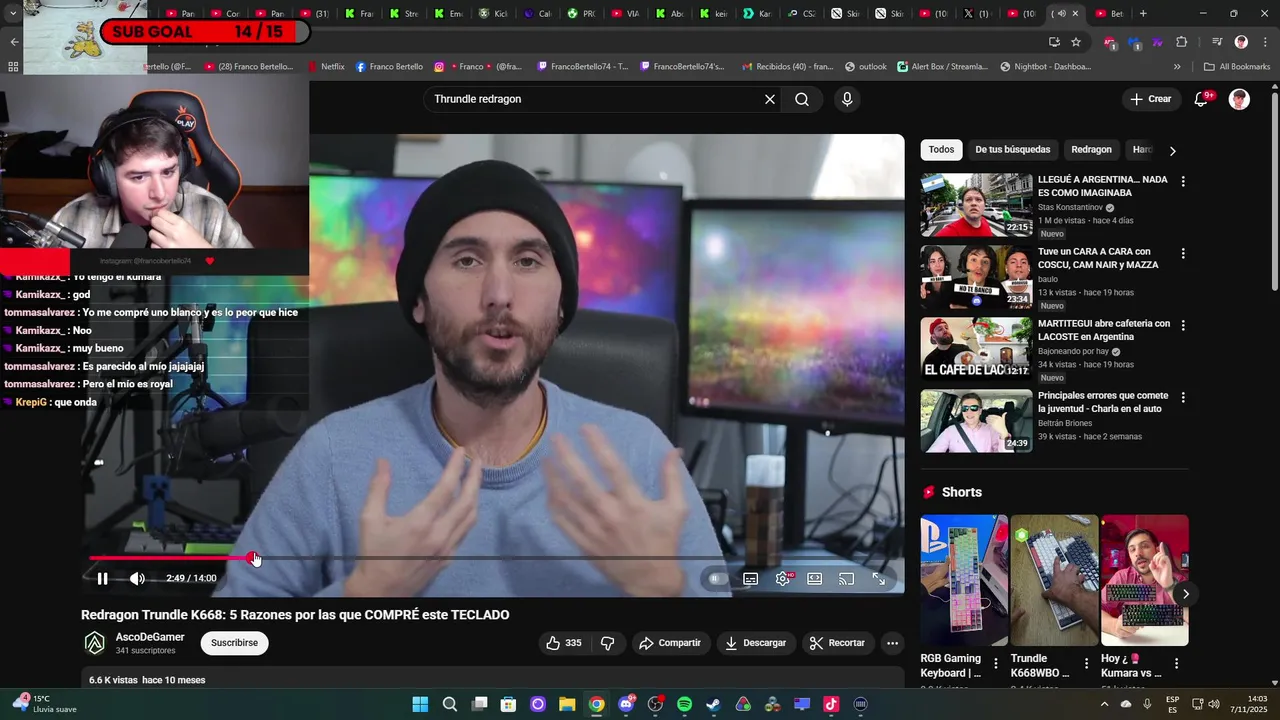Subscribe with the Suscribirse button
The image size is (1280, 720).
[x=234, y=643]
